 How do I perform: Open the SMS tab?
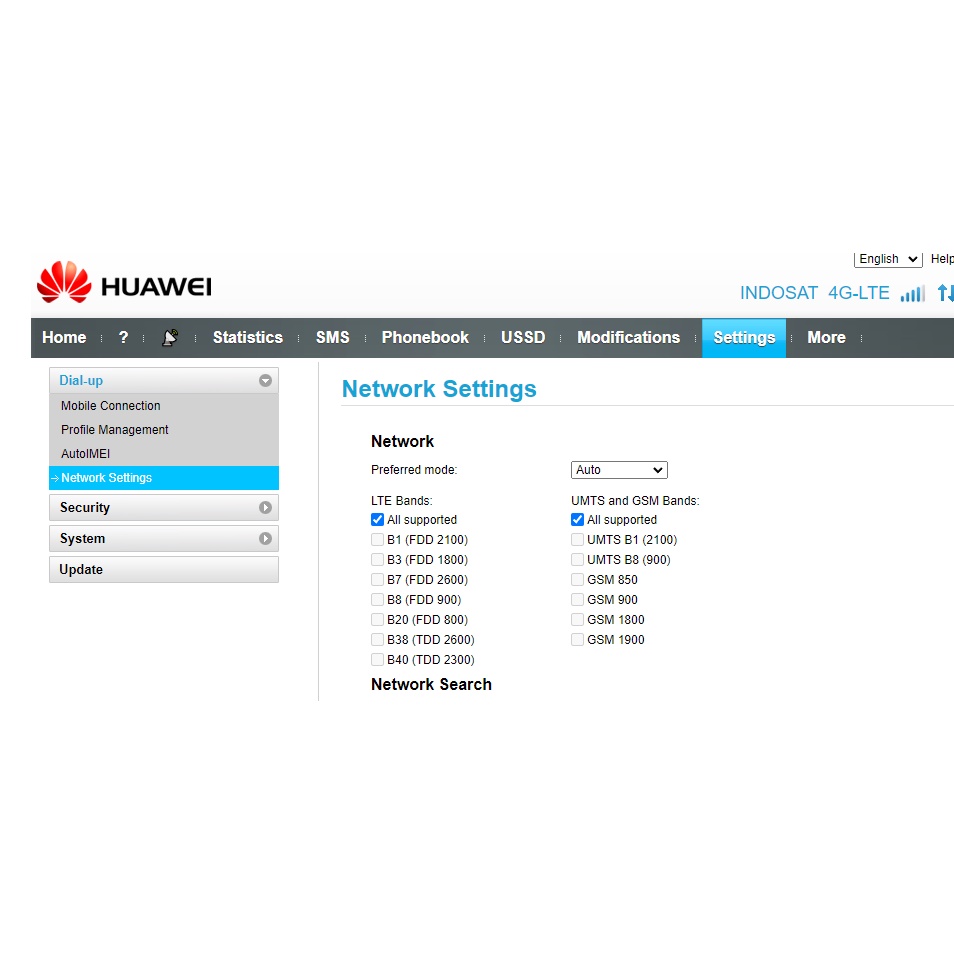[332, 338]
